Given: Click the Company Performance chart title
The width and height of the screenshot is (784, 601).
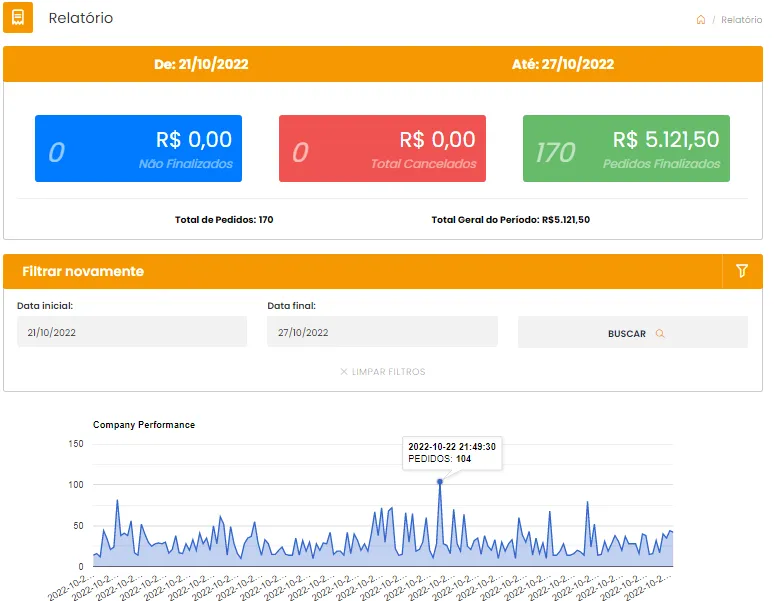Looking at the screenshot, I should point(144,425).
